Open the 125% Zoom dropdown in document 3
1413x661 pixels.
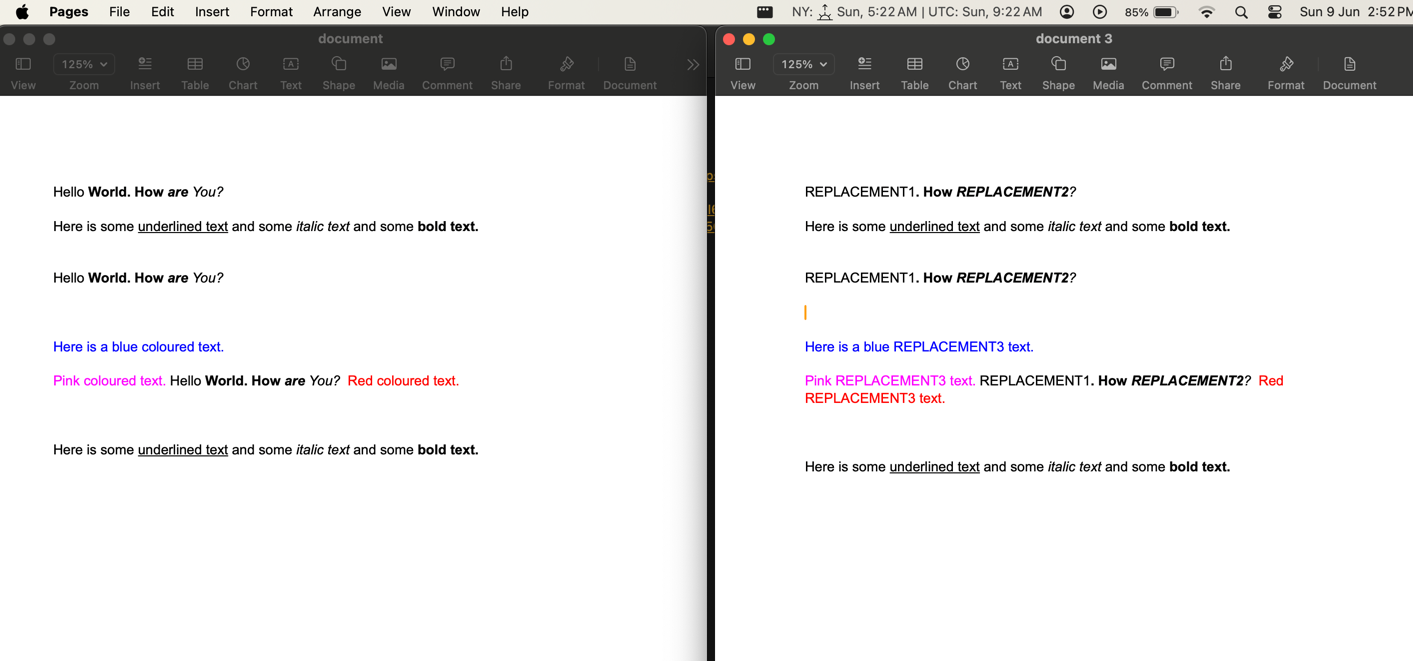point(803,64)
